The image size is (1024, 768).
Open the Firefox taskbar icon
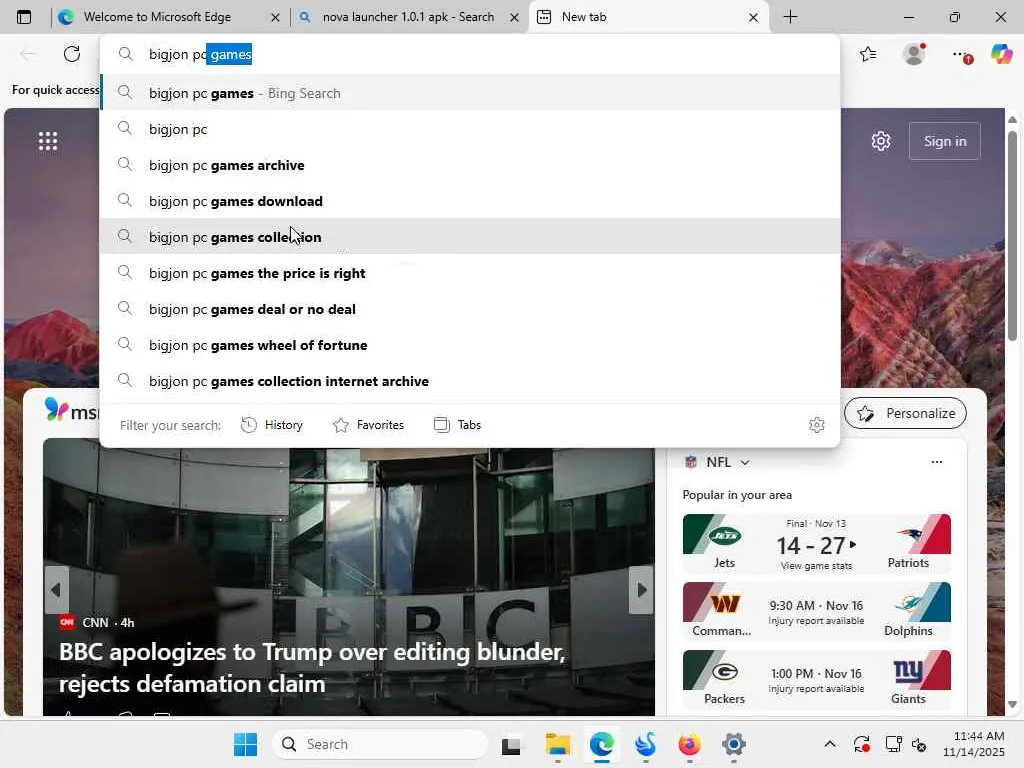690,744
